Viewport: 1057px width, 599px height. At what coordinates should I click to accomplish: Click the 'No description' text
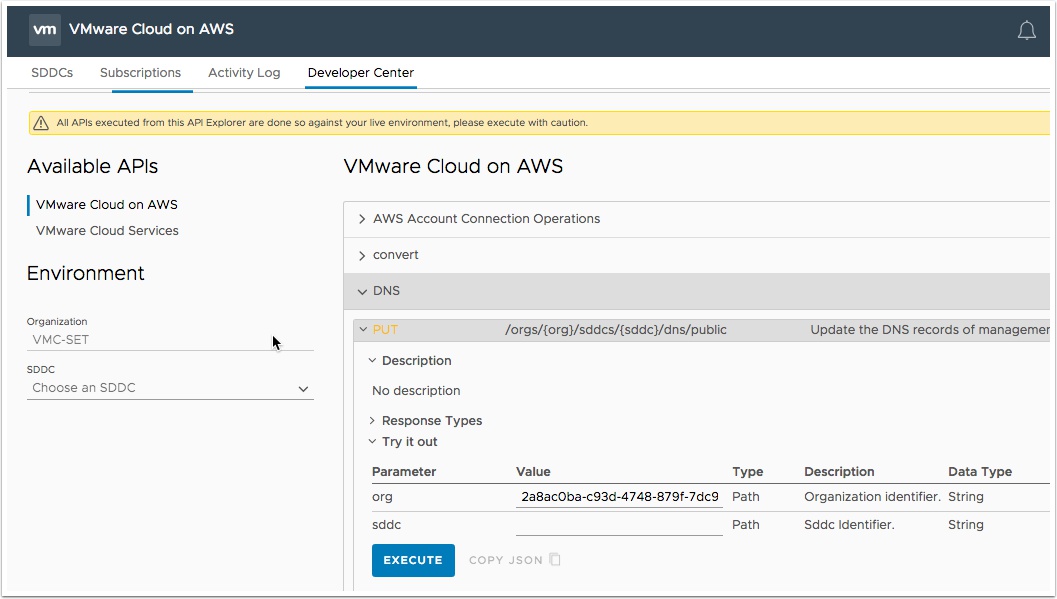pyautogui.click(x=416, y=391)
